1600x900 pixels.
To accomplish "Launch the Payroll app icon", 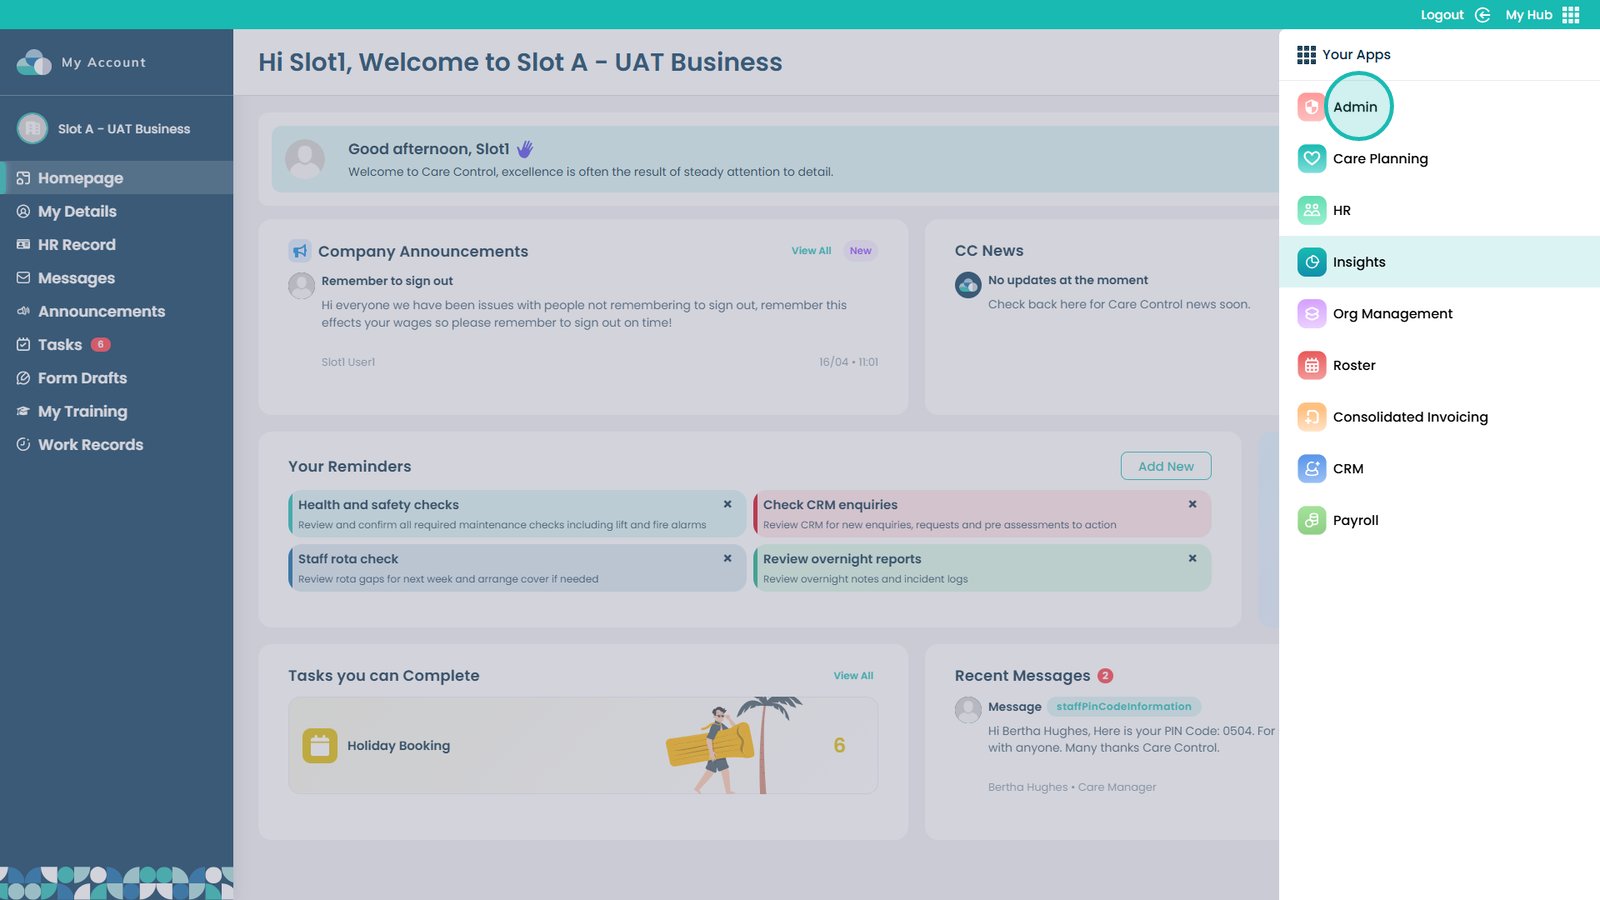I will [x=1311, y=521].
